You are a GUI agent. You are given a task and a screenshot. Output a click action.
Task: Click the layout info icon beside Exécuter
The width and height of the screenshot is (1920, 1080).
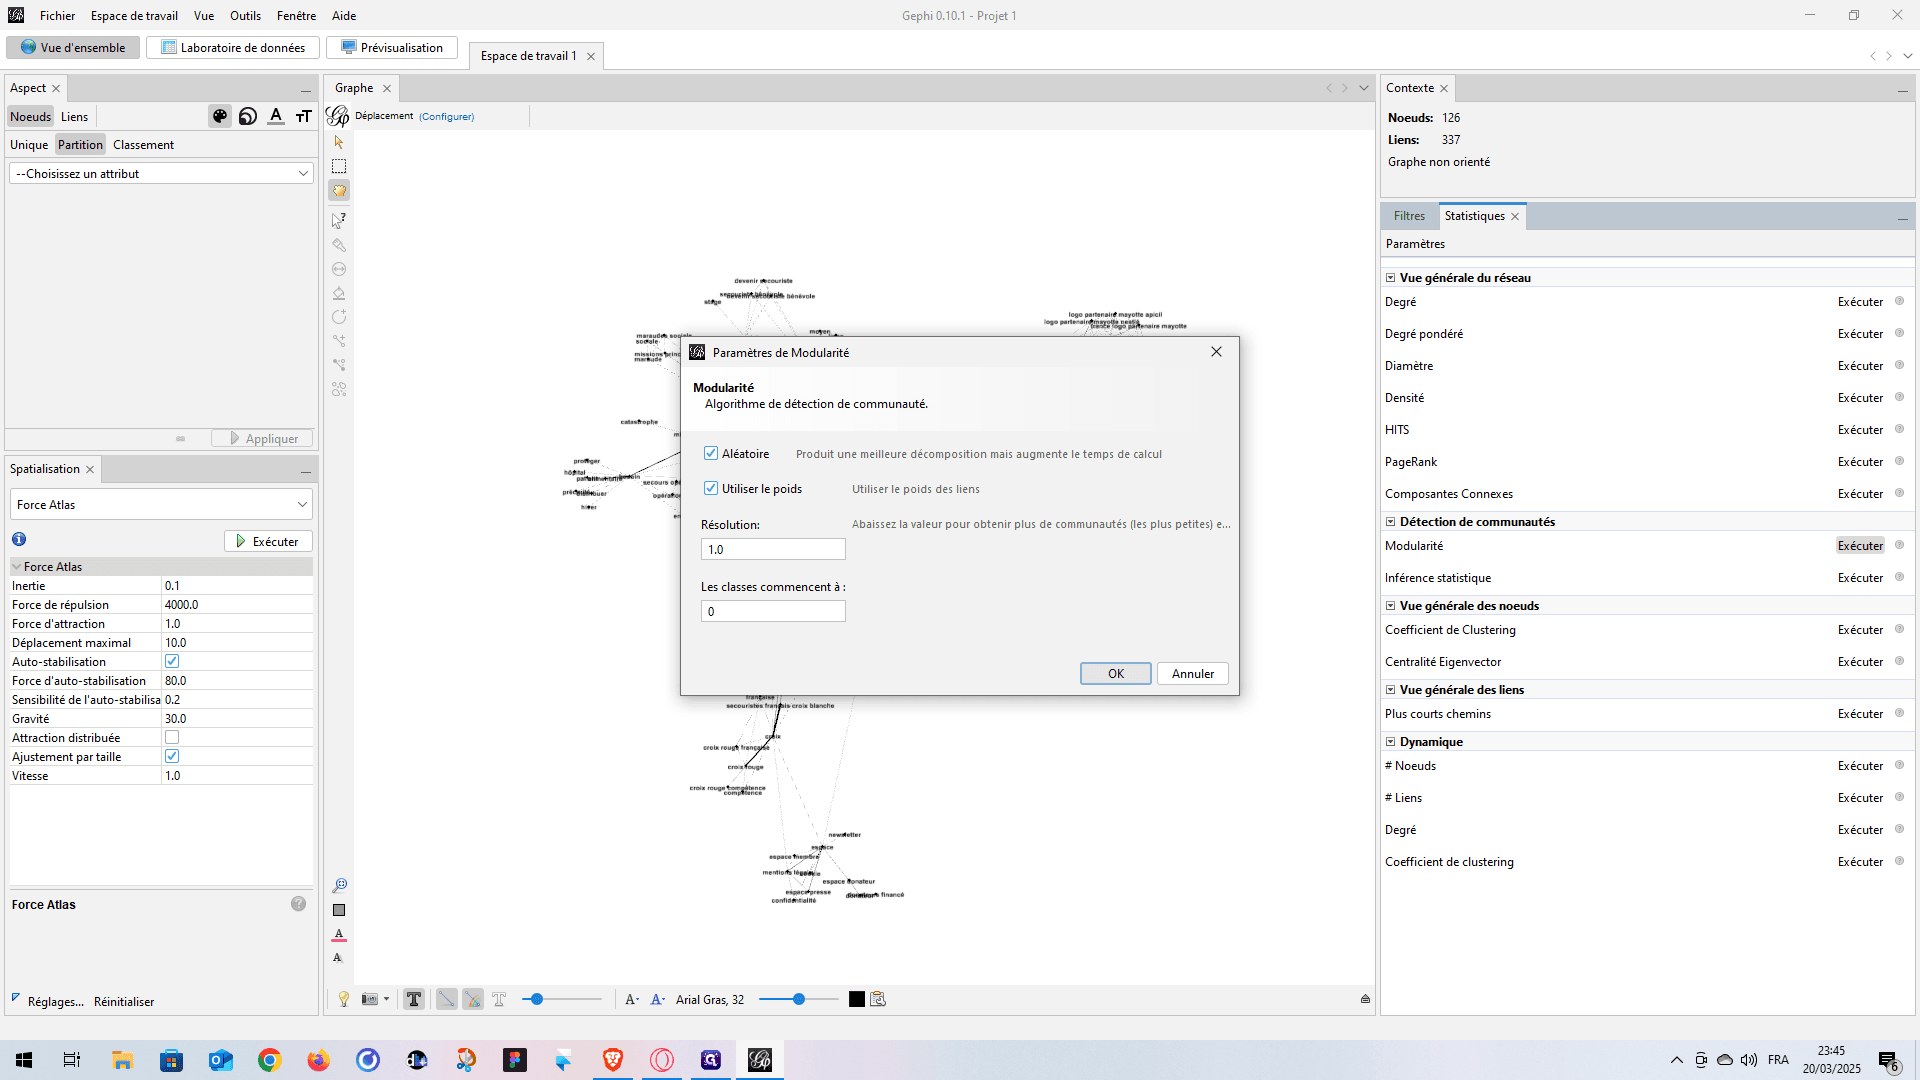[x=19, y=539]
